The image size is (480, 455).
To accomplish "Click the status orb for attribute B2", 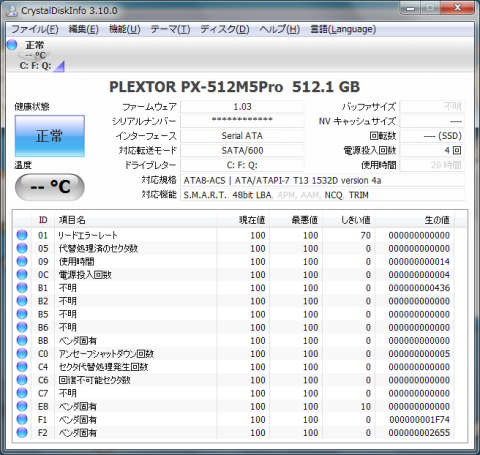I will 22,301.
